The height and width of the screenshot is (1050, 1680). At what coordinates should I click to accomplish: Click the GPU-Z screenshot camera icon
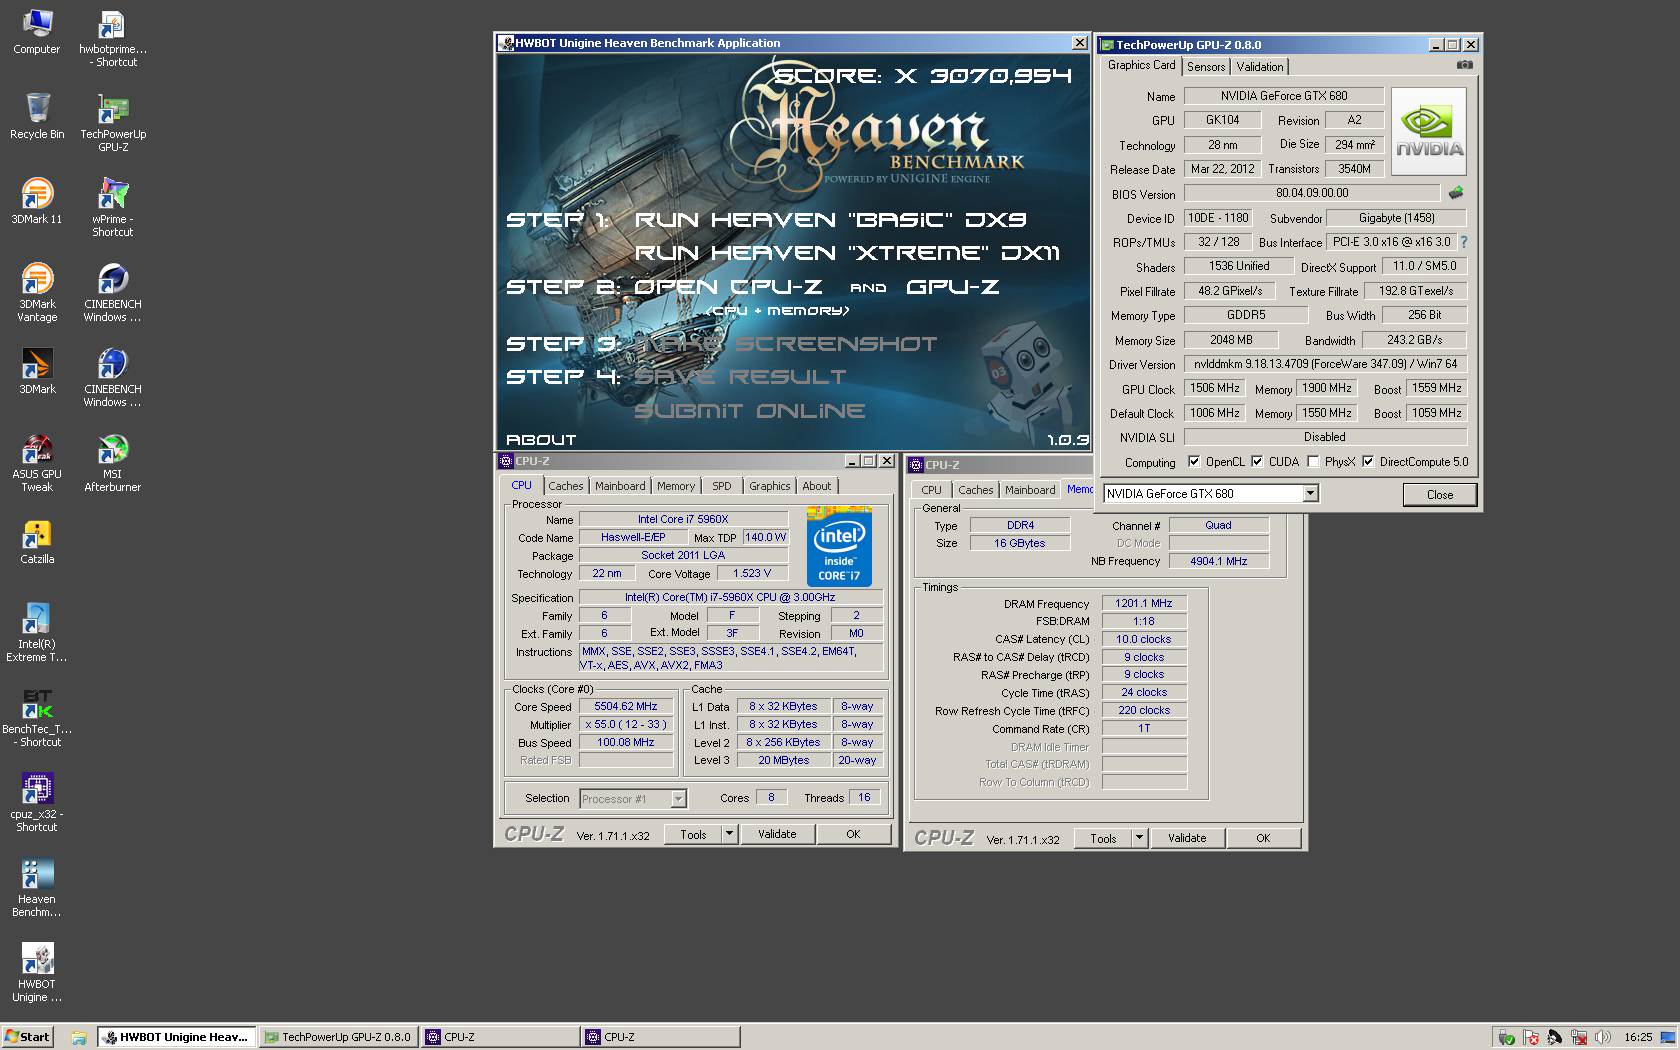pyautogui.click(x=1464, y=65)
